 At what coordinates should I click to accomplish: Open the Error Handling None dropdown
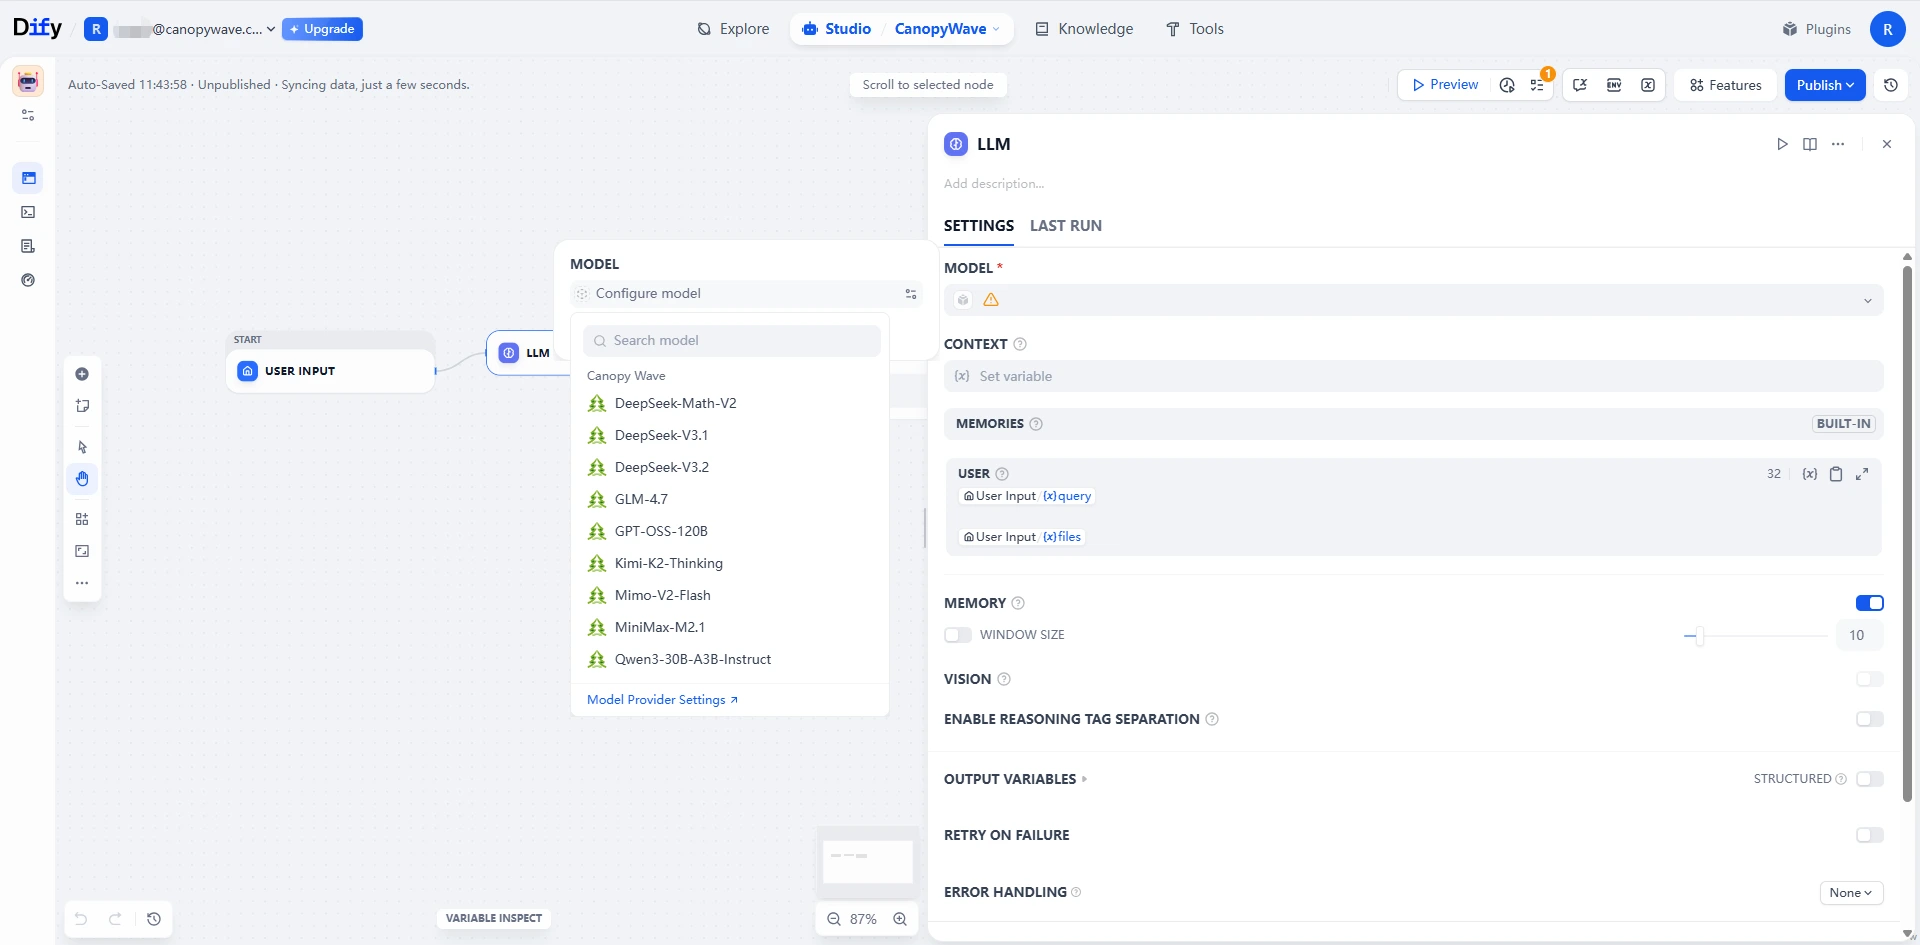pos(1851,893)
